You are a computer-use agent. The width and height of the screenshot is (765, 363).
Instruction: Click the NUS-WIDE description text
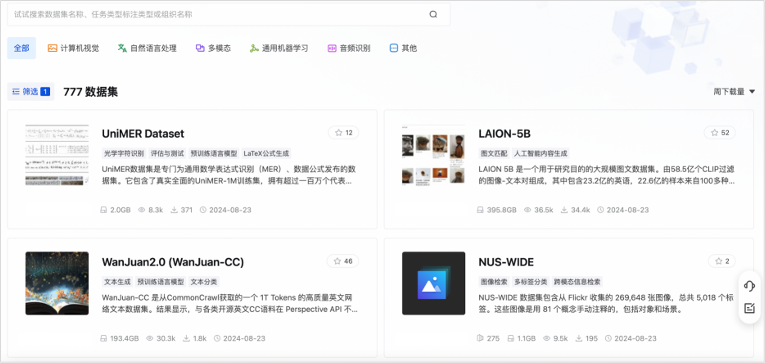[x=605, y=303]
